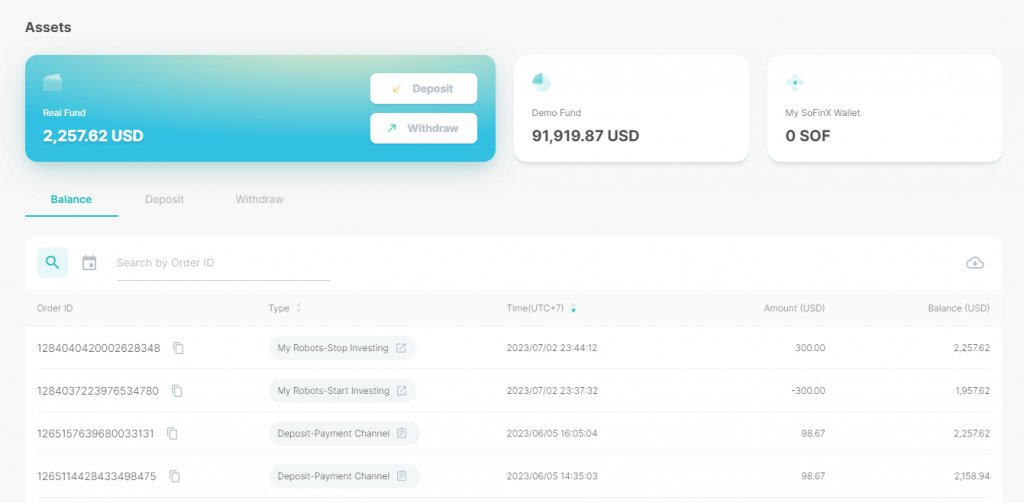The image size is (1024, 503).
Task: Open details icon for 14:35:03 deposit
Action: [x=402, y=476]
